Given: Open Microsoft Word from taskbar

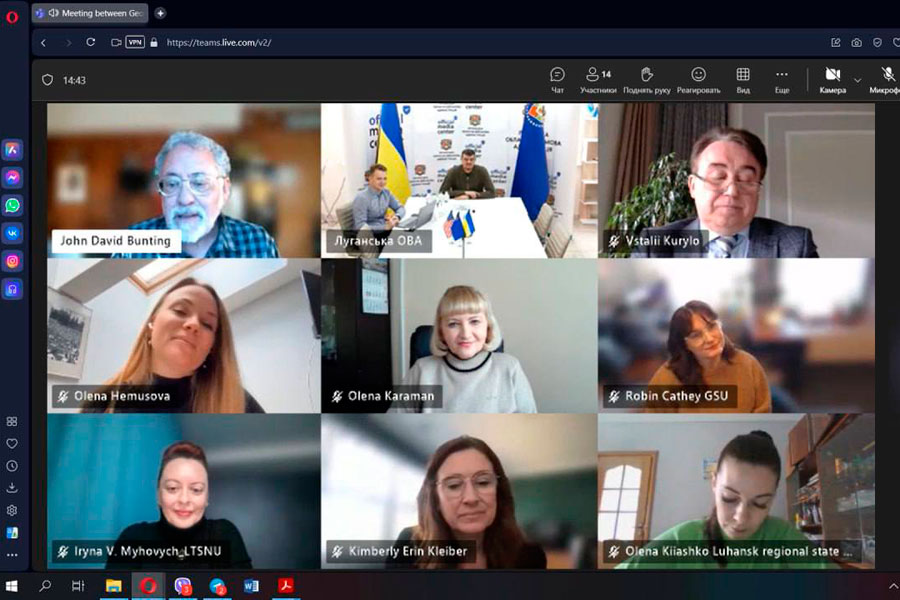Looking at the screenshot, I should click(x=251, y=586).
